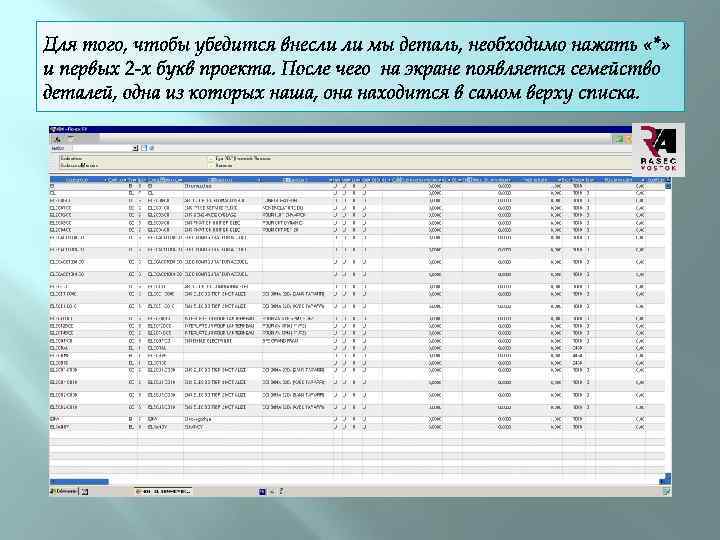Click the application icon in the window title bar
Image resolution: width=720 pixels, height=540 pixels.
pyautogui.click(x=53, y=129)
